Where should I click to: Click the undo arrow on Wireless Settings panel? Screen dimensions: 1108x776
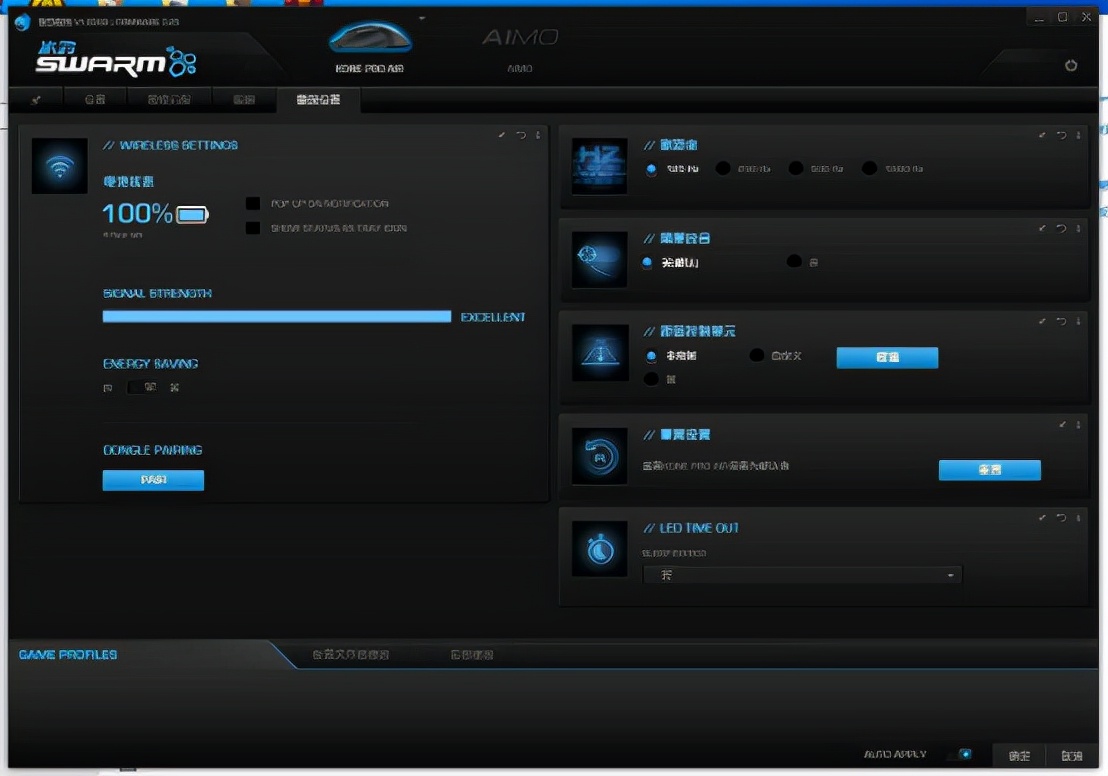coord(520,136)
